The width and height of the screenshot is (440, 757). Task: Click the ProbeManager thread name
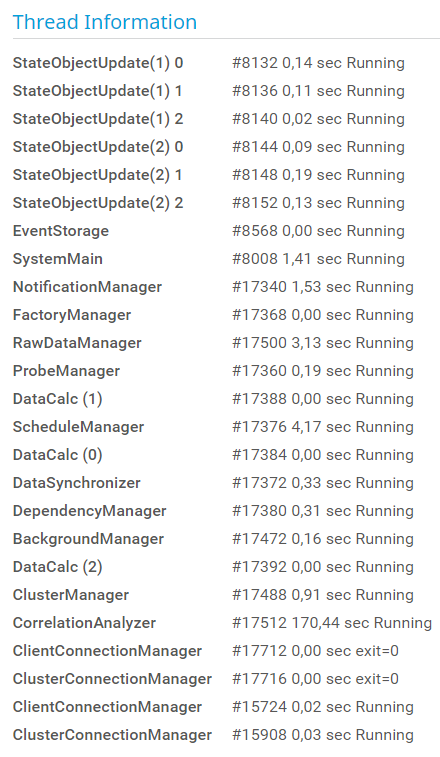pos(66,371)
